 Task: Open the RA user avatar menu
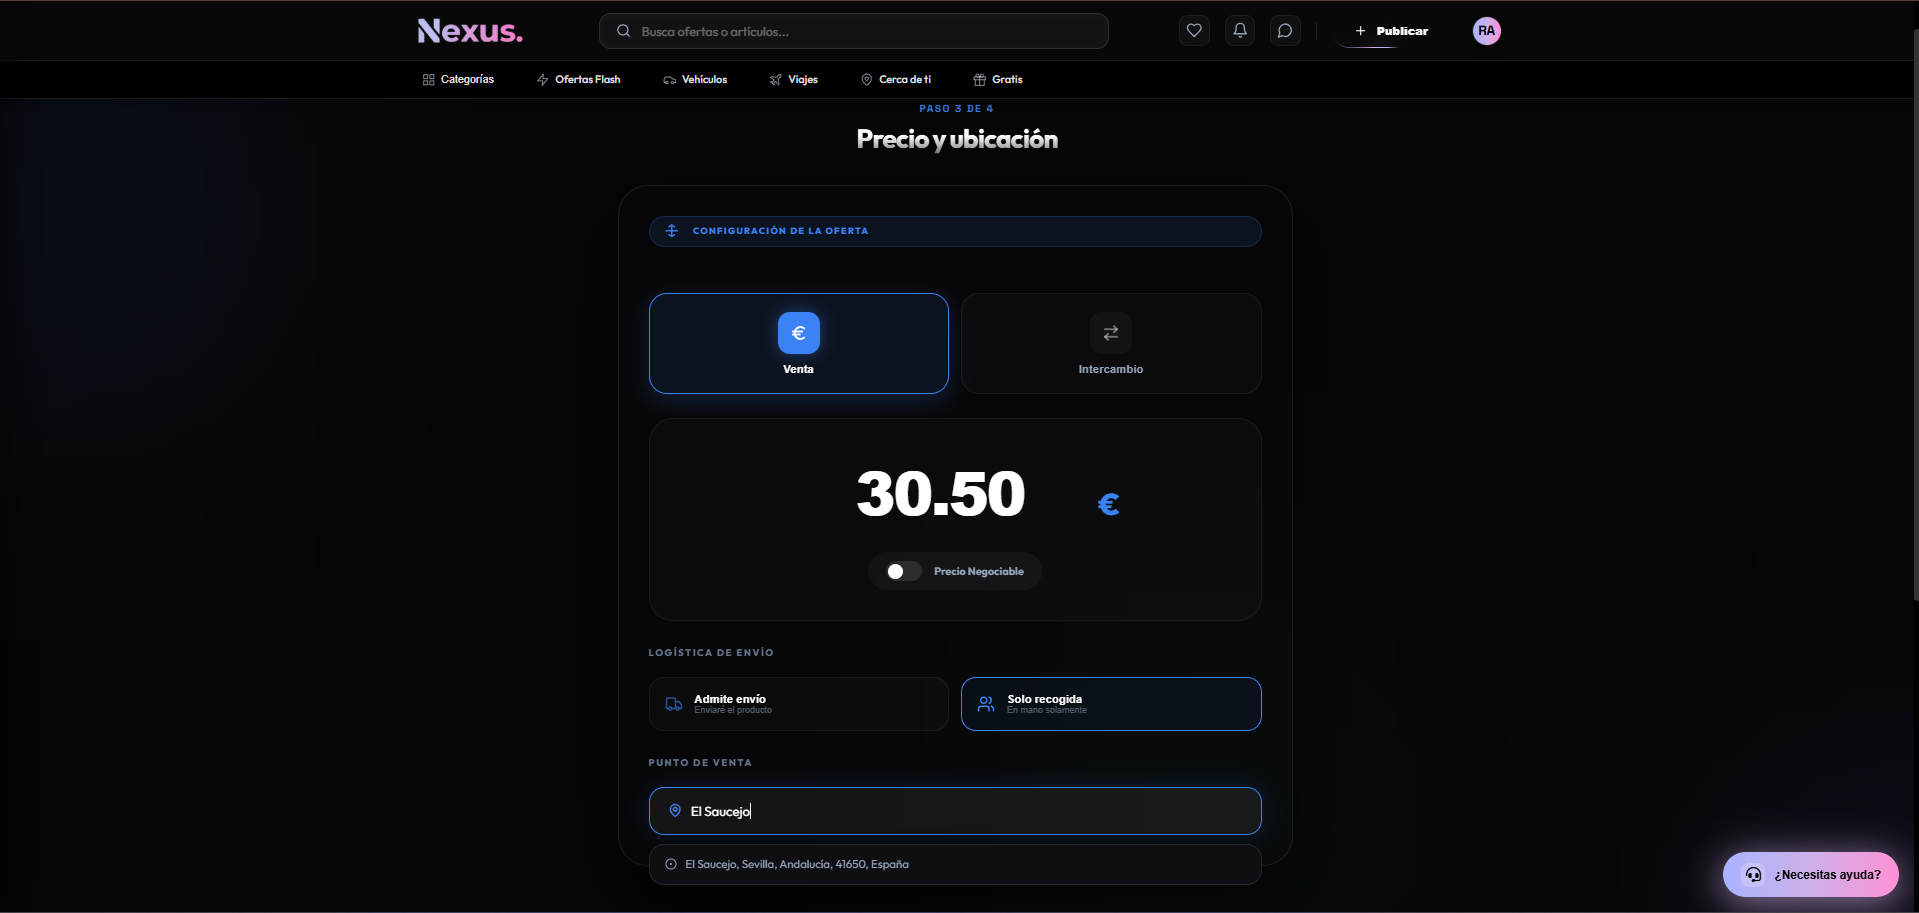1487,31
